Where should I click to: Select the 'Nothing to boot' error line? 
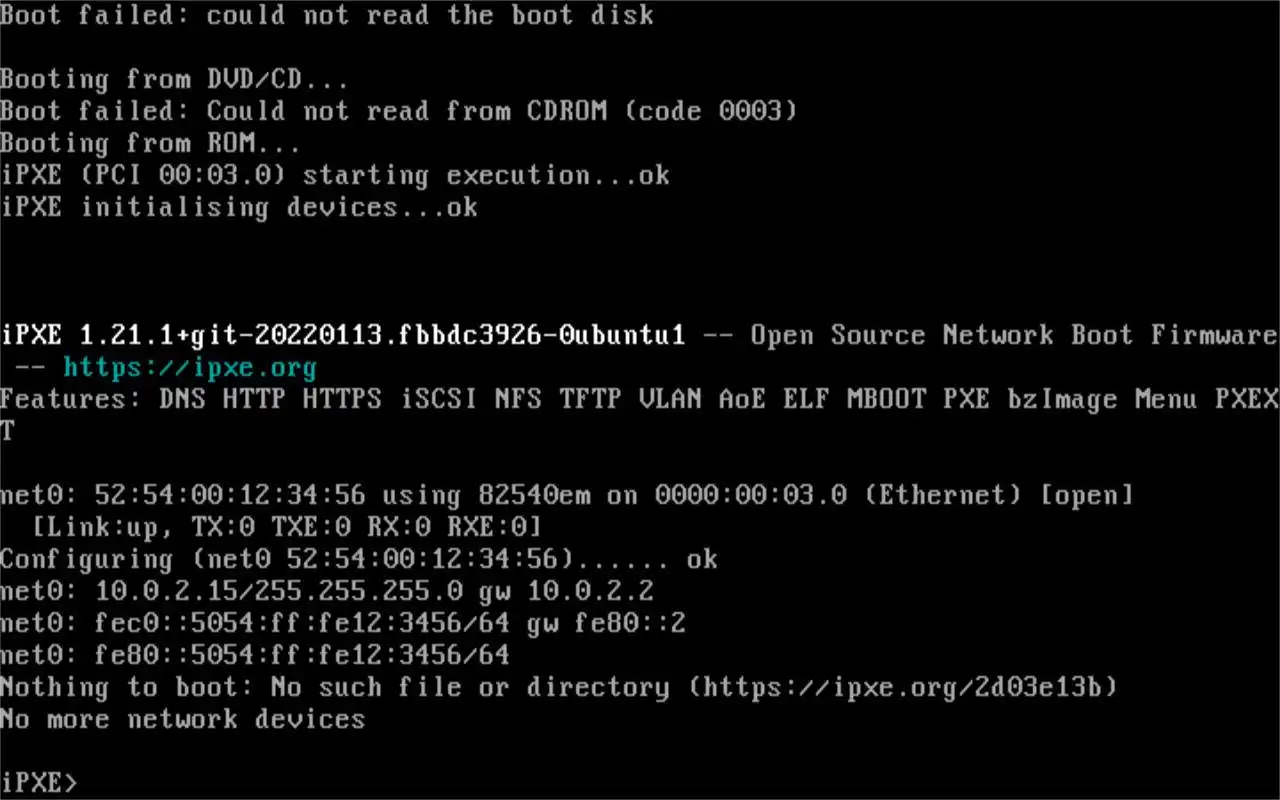pyautogui.click(x=560, y=687)
